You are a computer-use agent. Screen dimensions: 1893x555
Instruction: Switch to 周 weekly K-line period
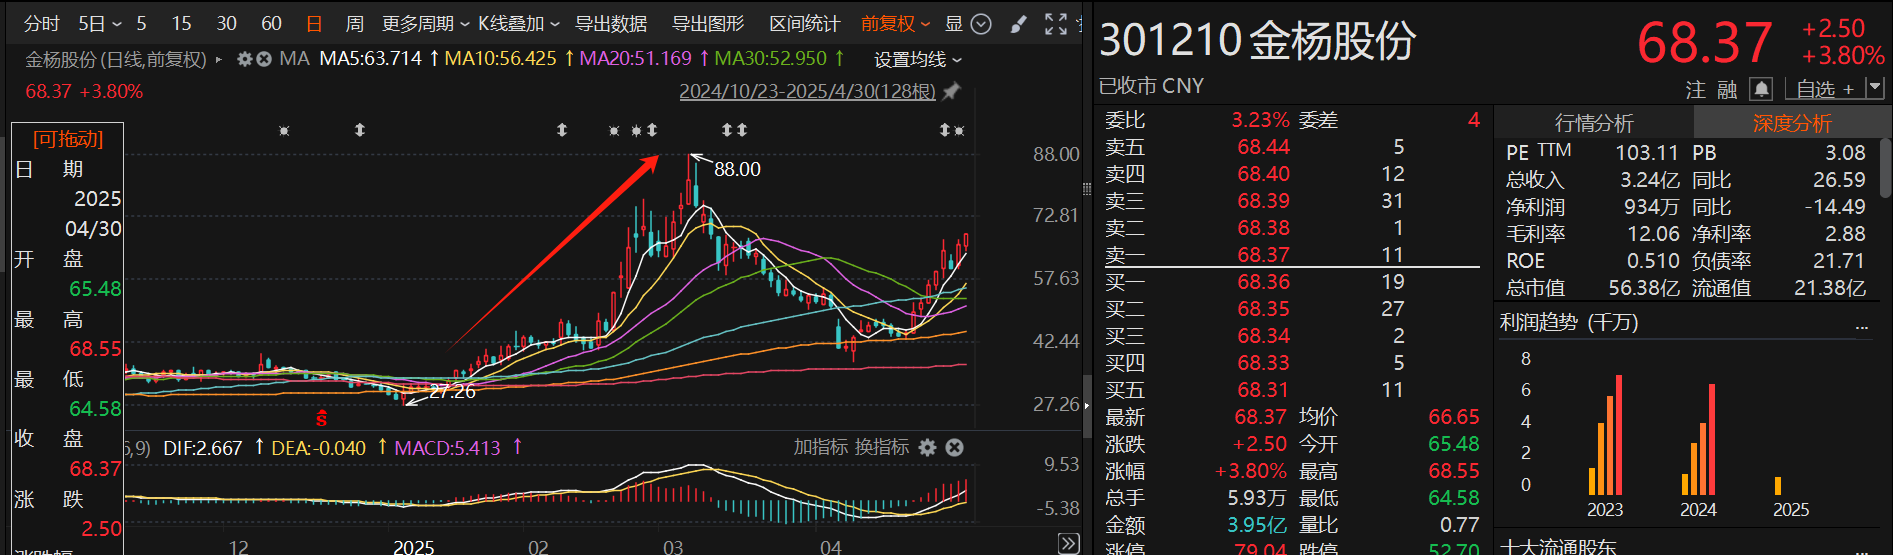click(354, 24)
